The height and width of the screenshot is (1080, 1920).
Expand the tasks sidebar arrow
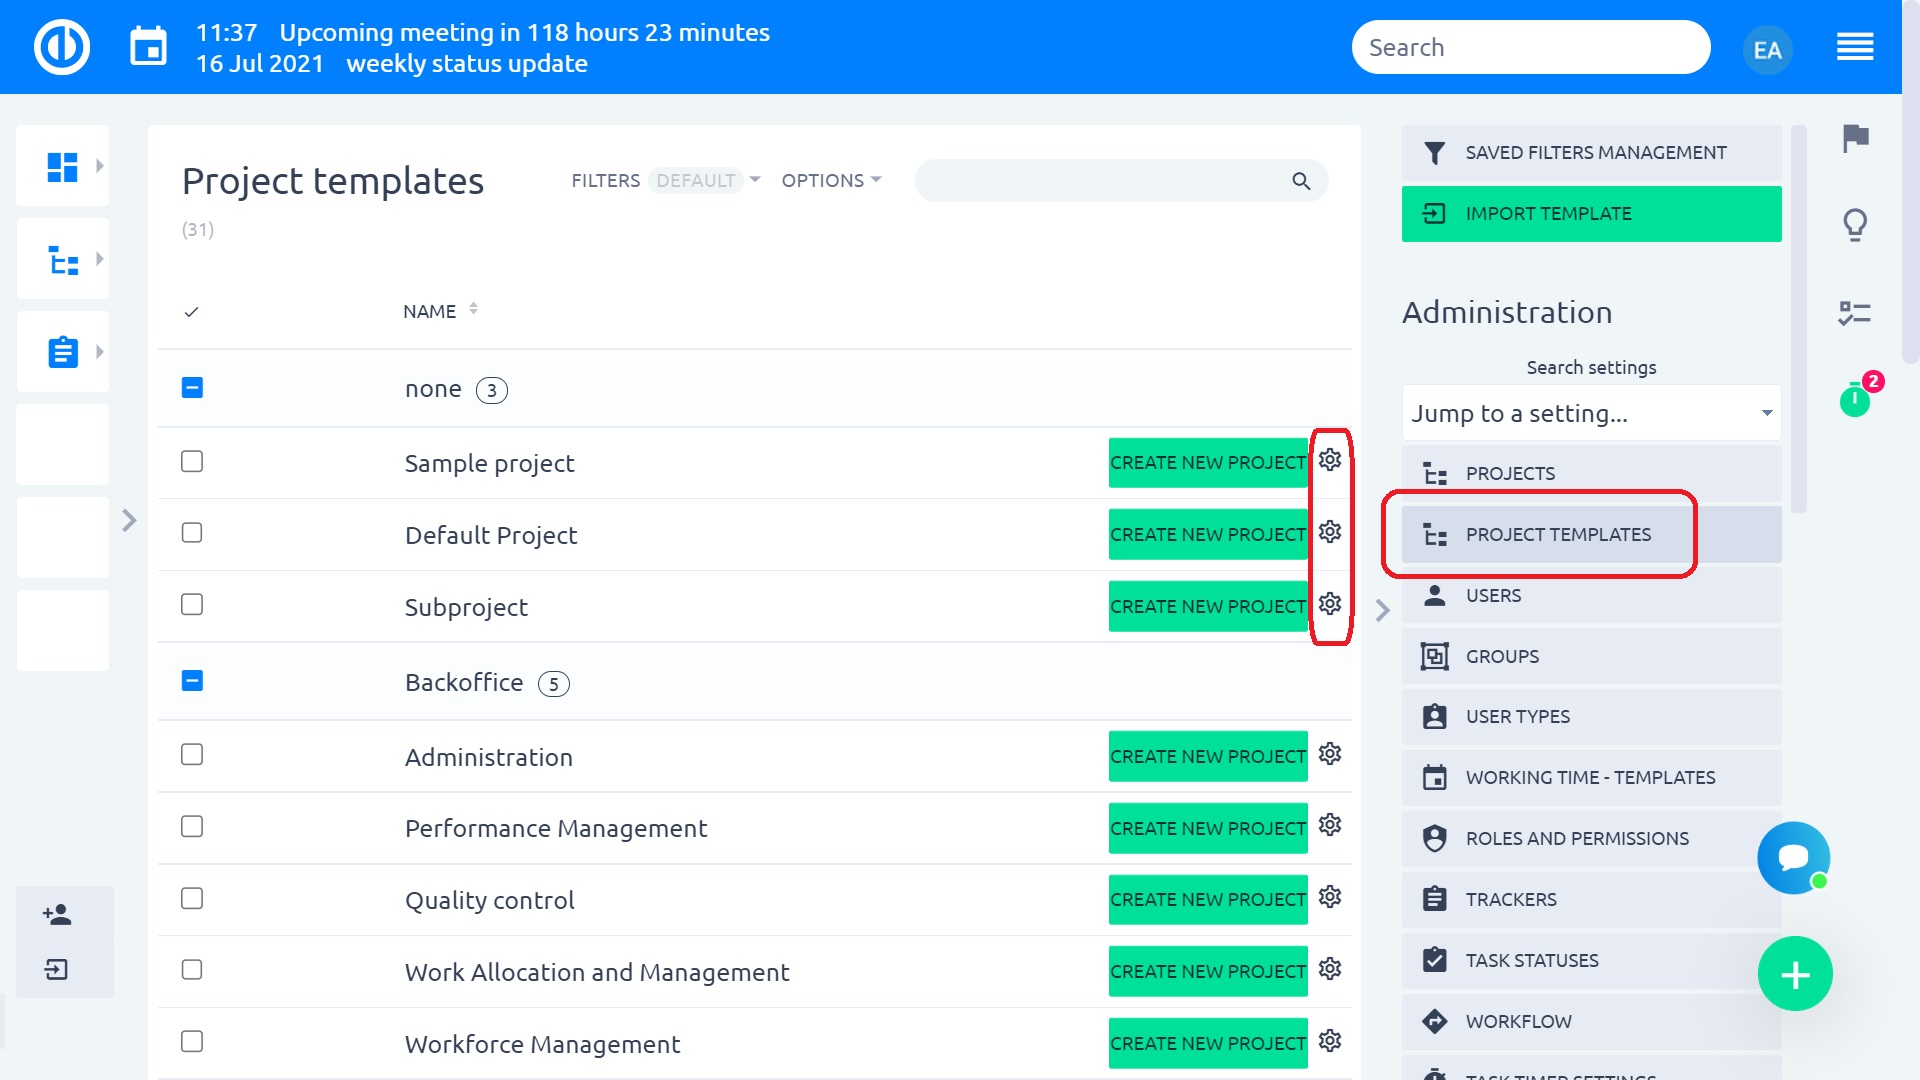pos(99,352)
